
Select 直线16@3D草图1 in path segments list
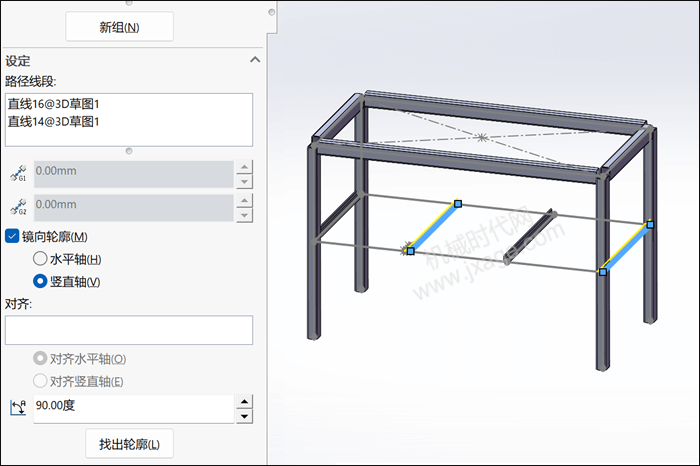tap(53, 104)
